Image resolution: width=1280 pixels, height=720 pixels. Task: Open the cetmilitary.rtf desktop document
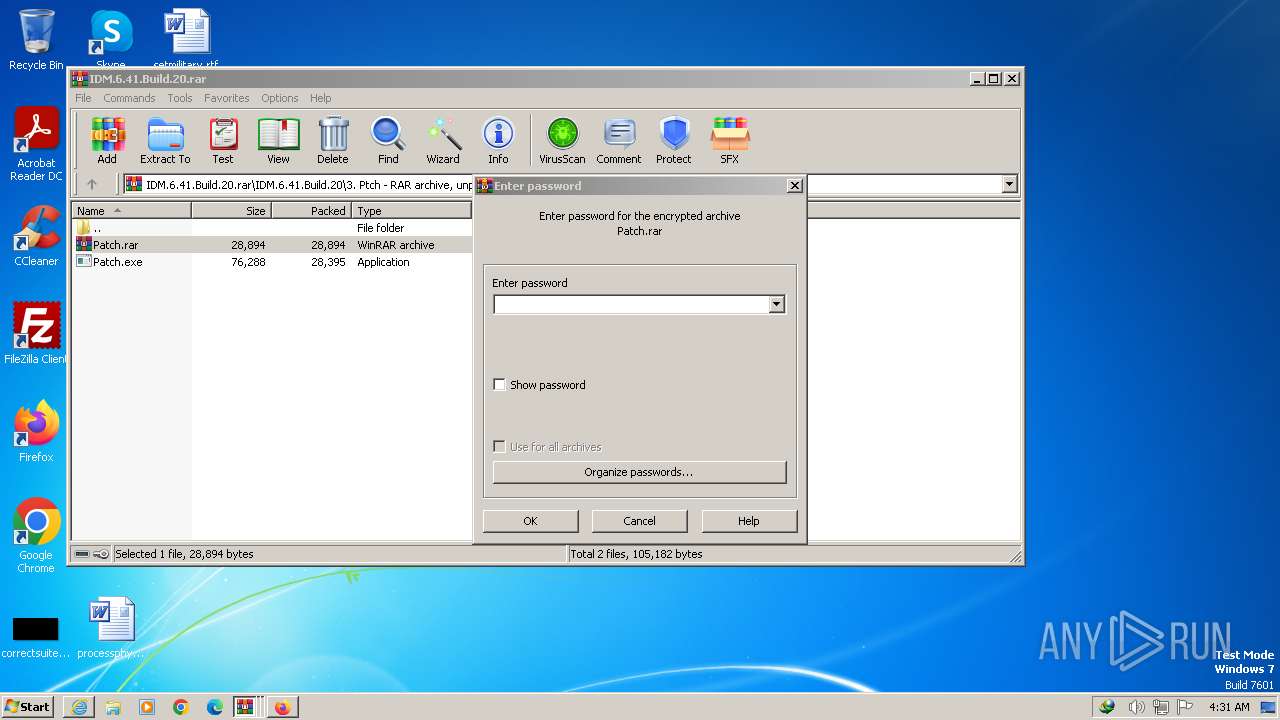tap(186, 38)
